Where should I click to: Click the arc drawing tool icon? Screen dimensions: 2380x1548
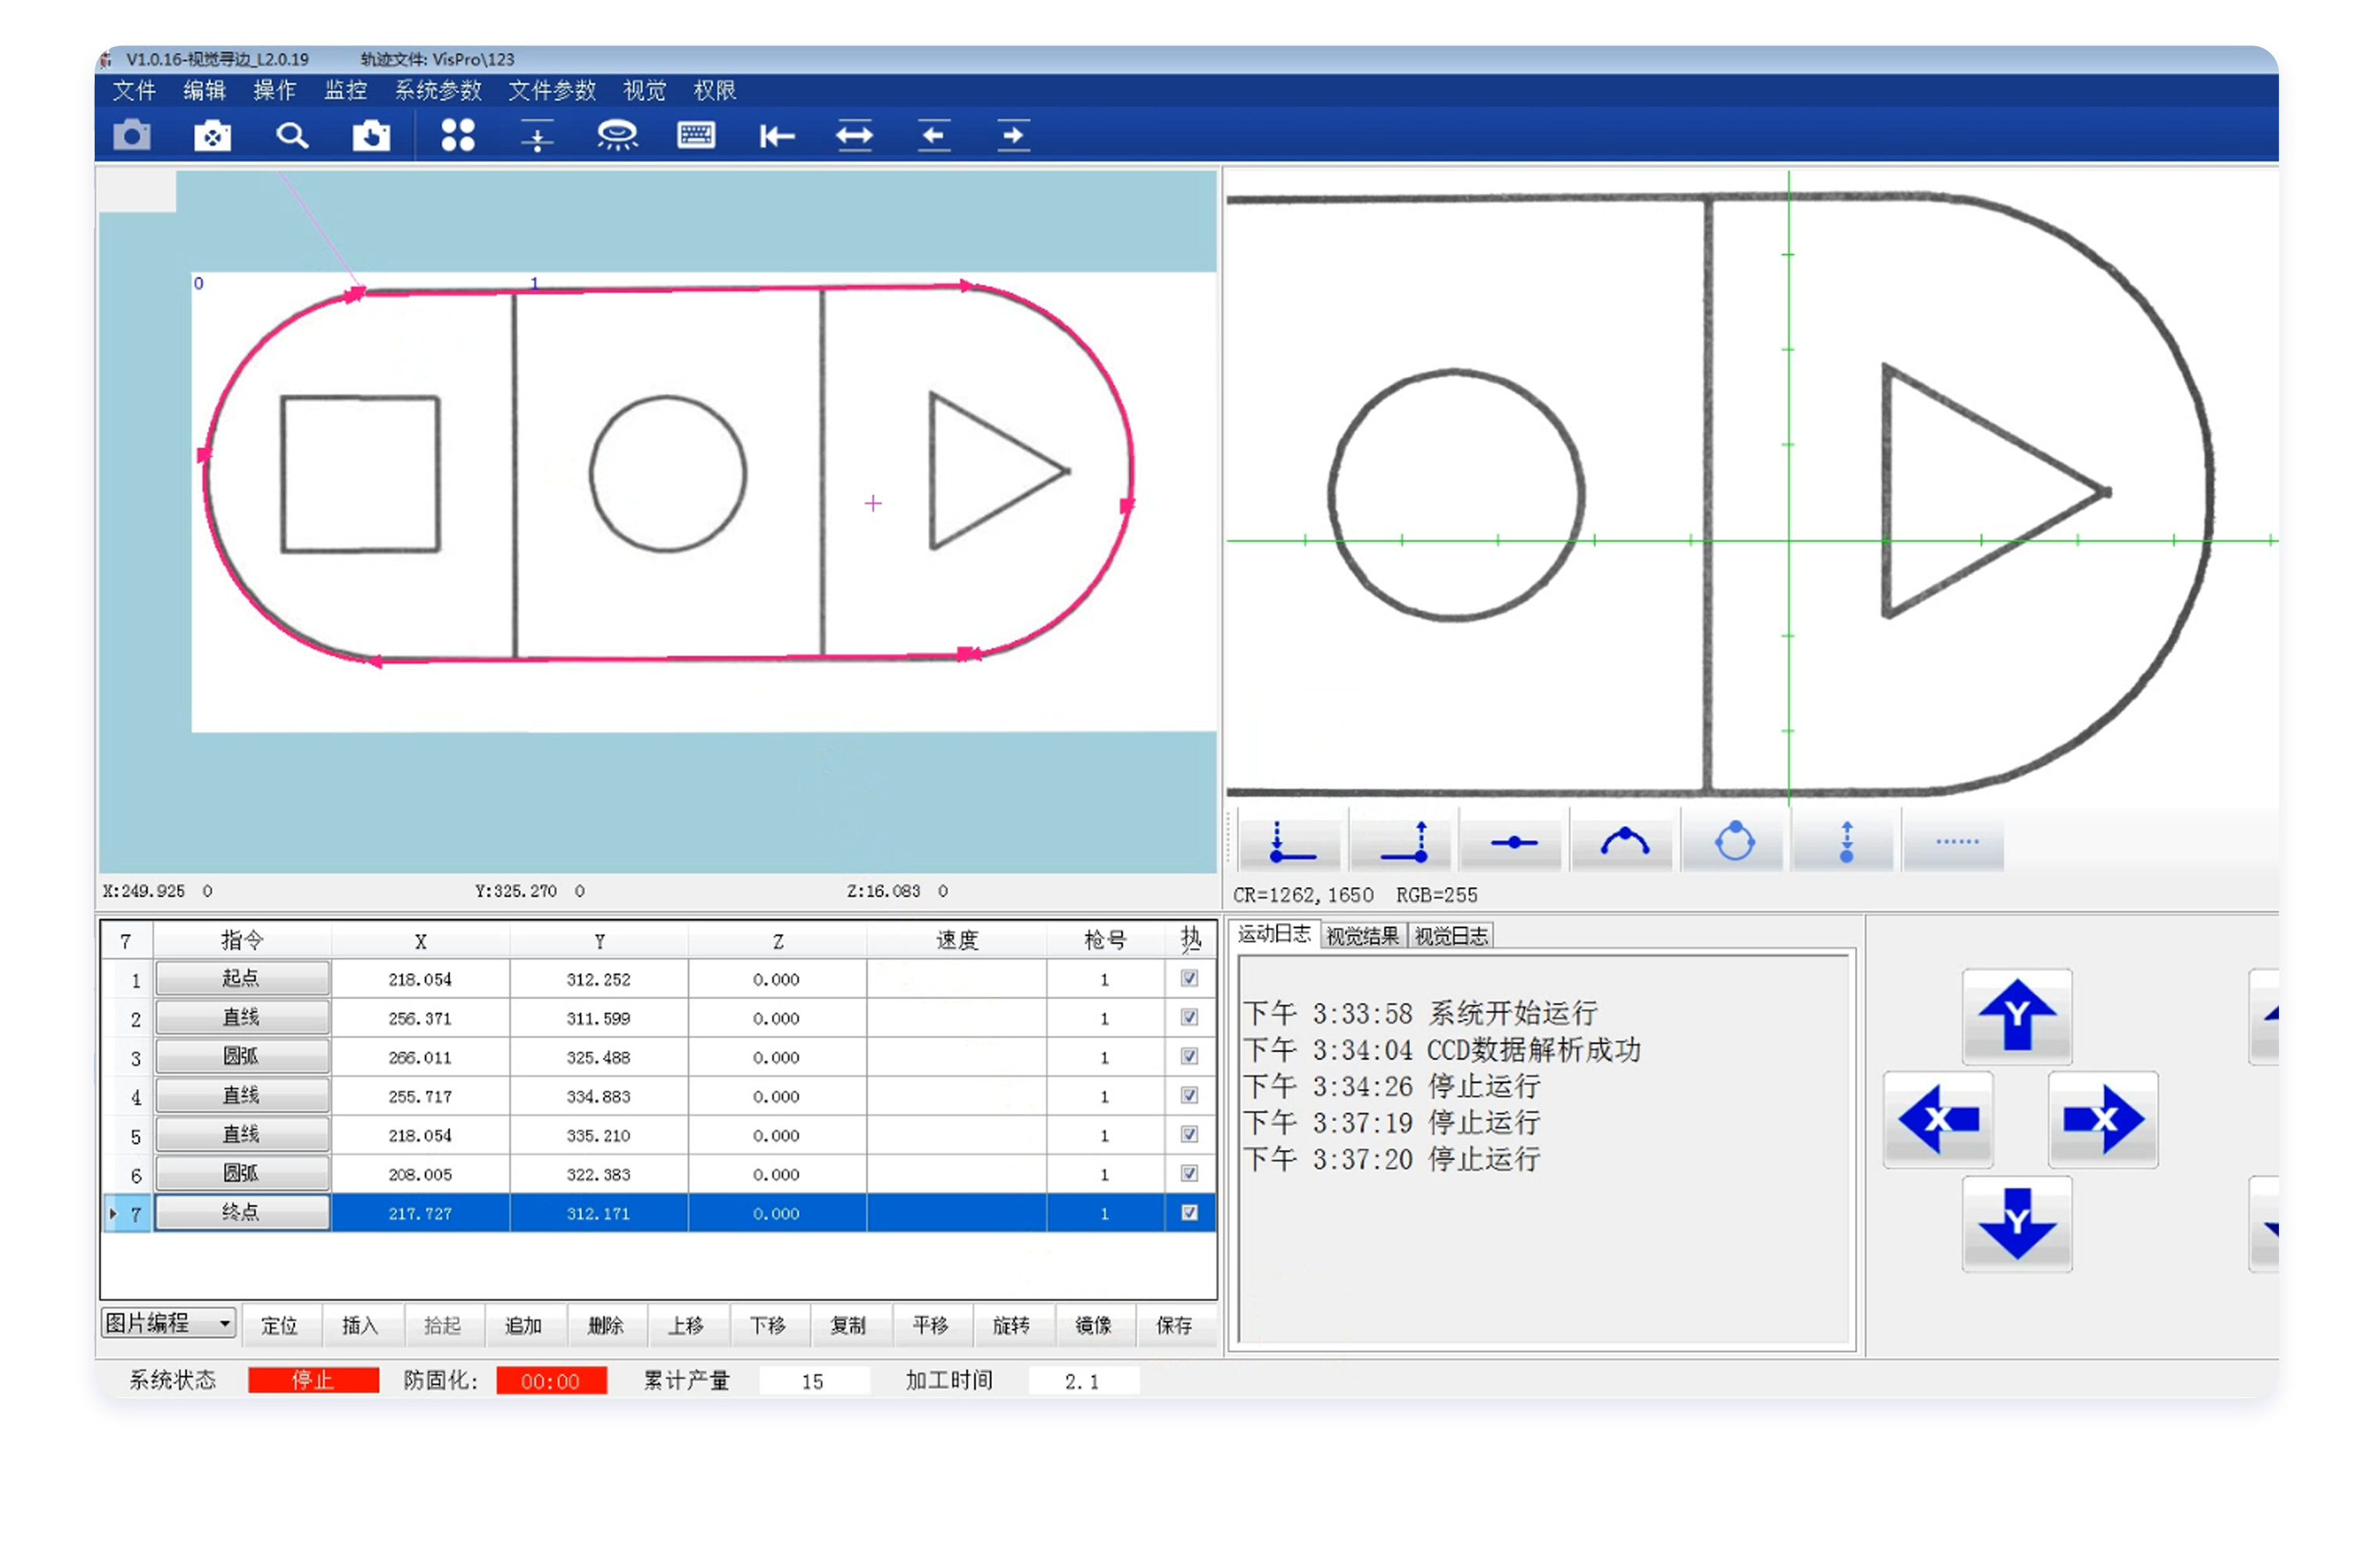[1624, 842]
